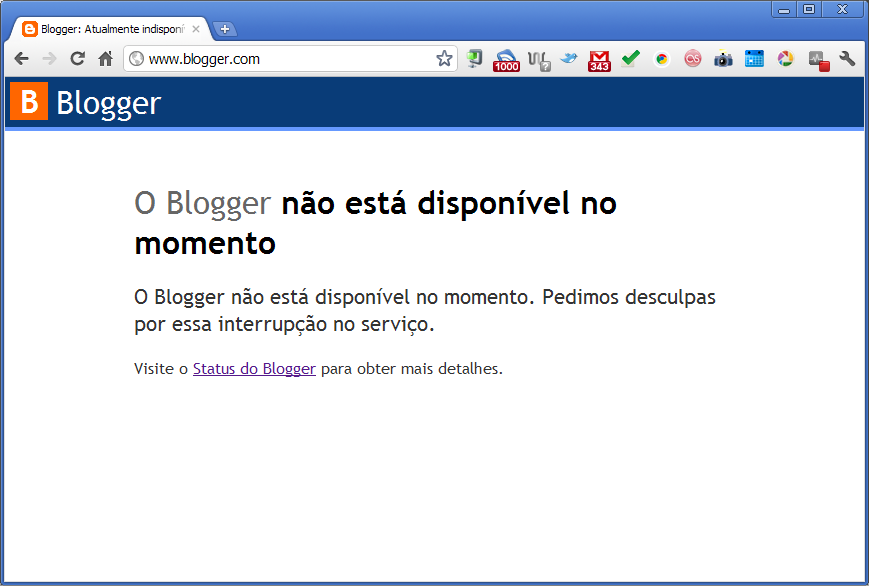This screenshot has height=586, width=869.
Task: Click the Picasa pinwheel extension icon
Action: (785, 59)
